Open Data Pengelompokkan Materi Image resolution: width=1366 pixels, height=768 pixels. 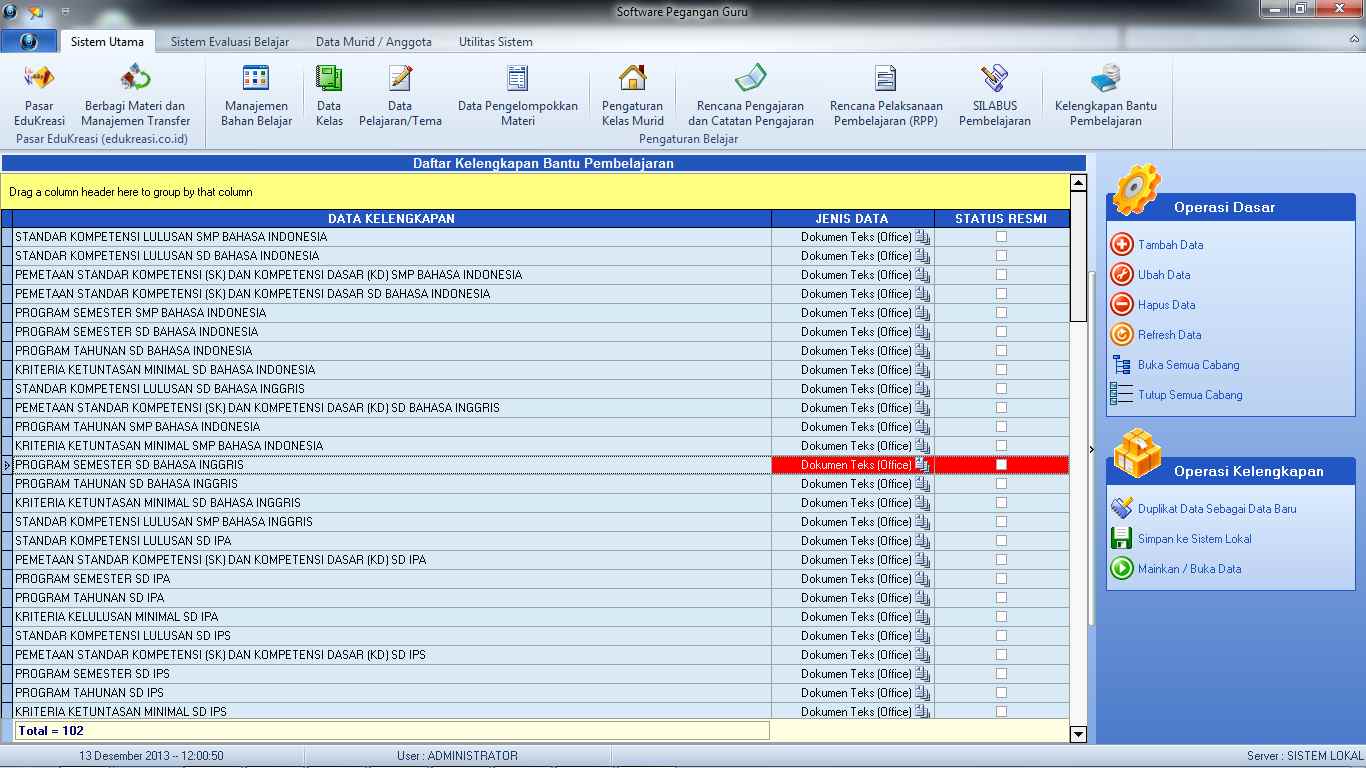(x=518, y=96)
